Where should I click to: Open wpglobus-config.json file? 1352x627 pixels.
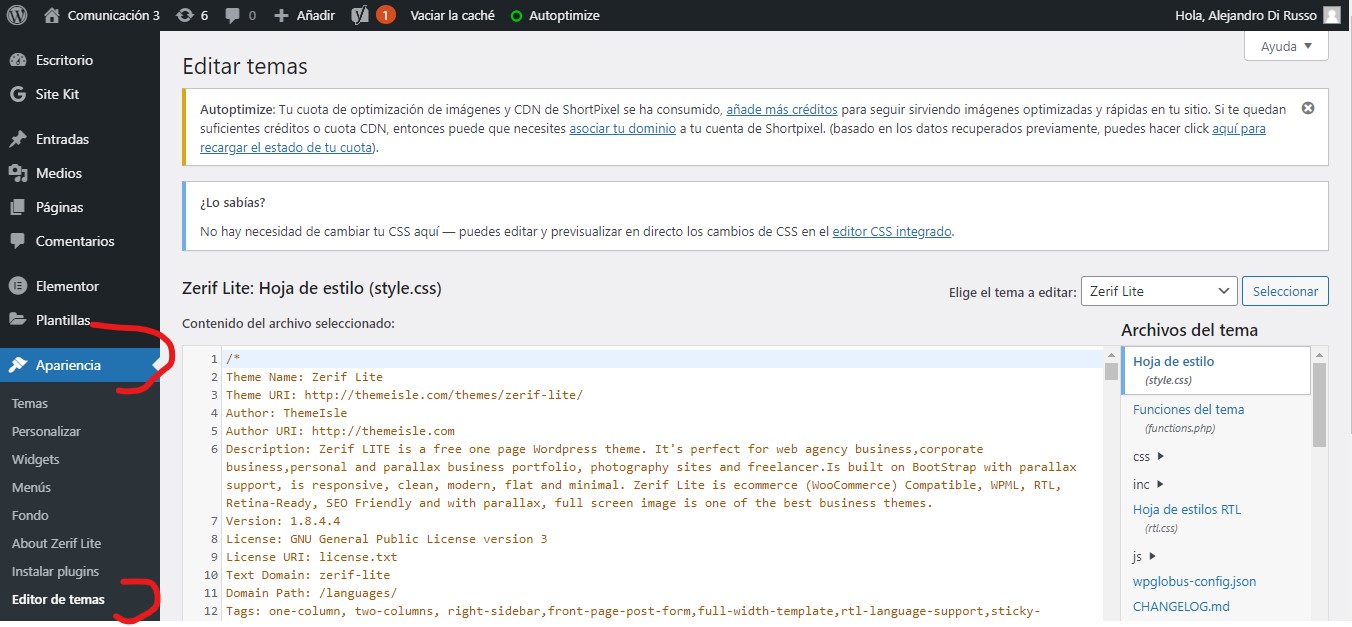(1194, 581)
